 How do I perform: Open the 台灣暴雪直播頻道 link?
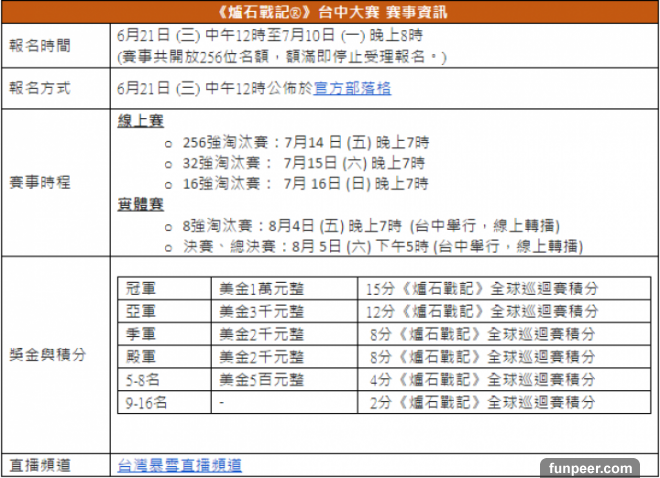pyautogui.click(x=179, y=465)
